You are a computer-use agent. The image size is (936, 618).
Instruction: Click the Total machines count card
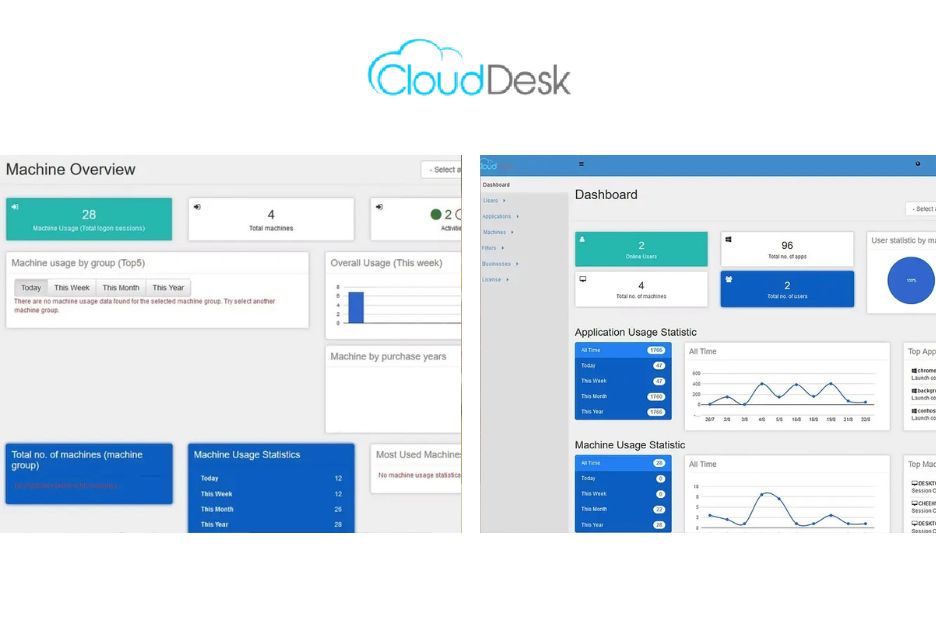click(x=270, y=218)
